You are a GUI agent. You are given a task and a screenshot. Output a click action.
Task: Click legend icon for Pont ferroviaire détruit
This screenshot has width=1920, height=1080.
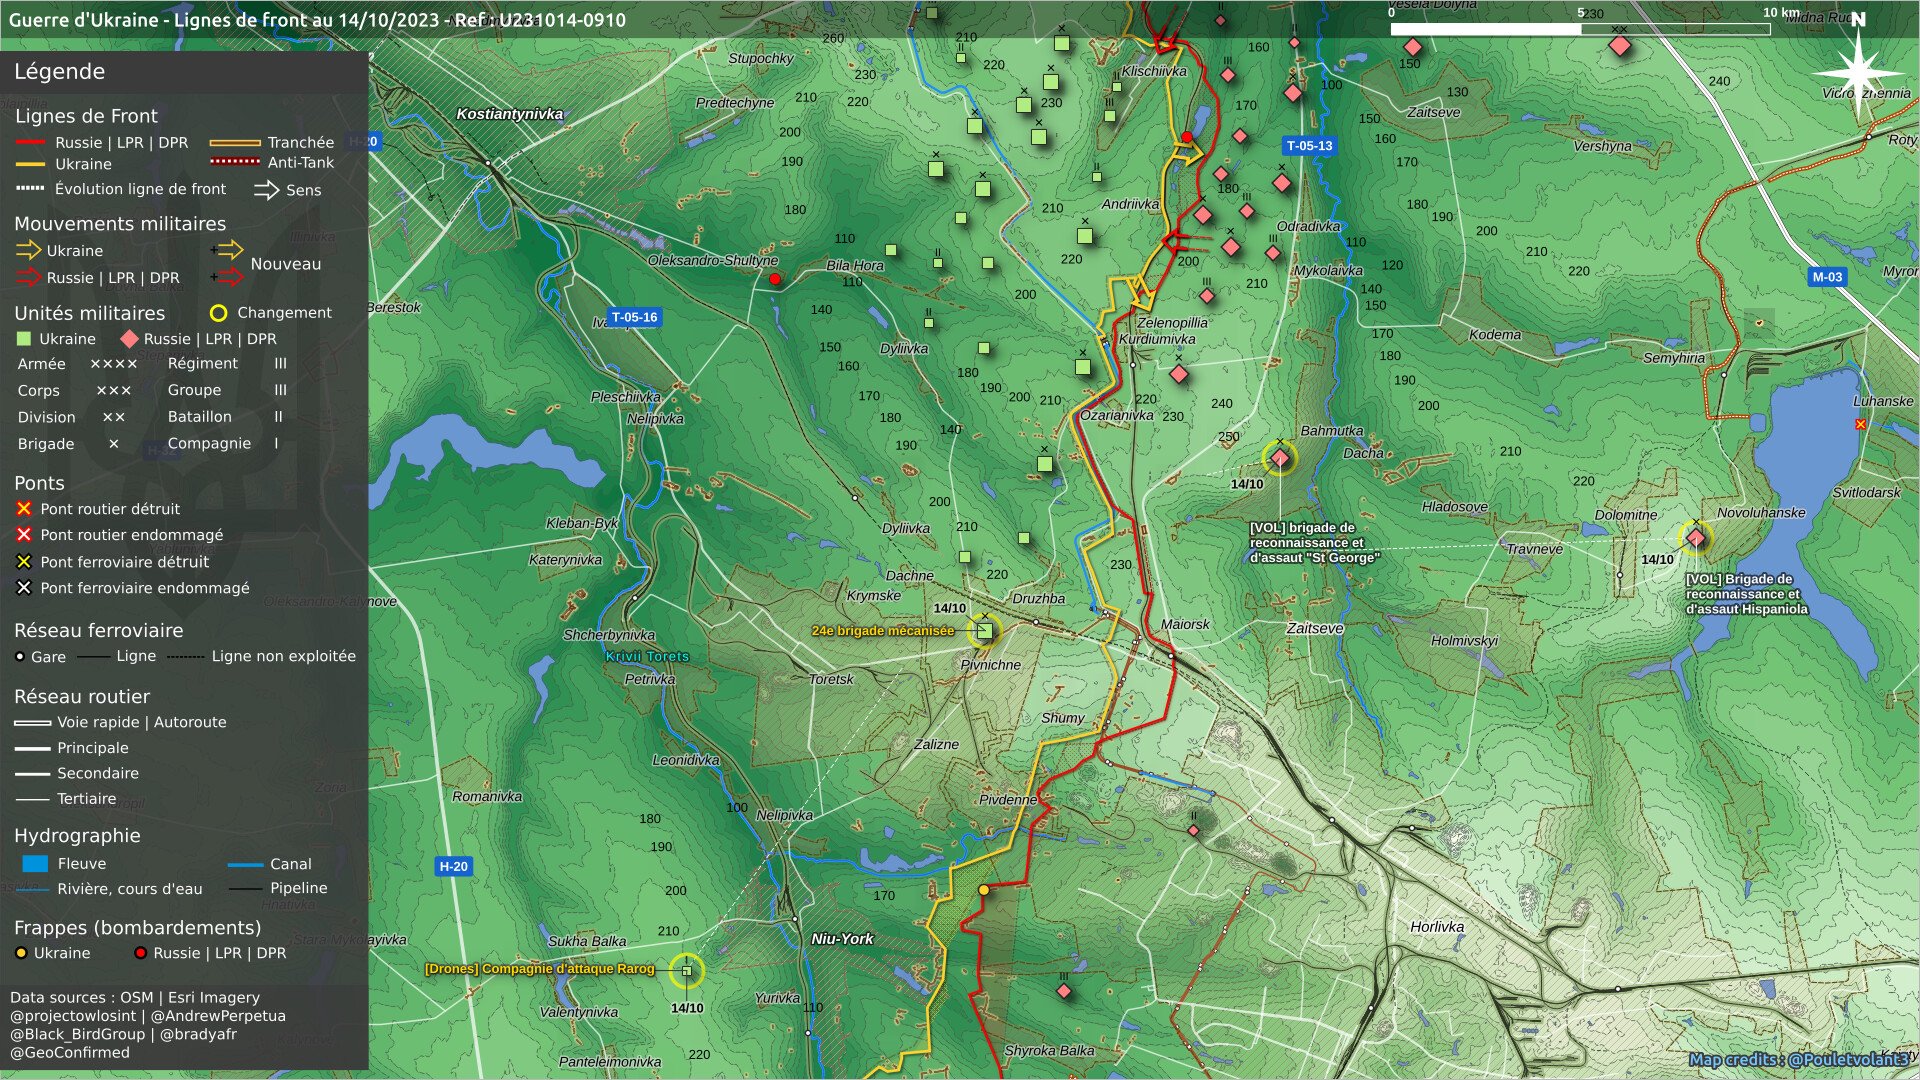(x=24, y=562)
